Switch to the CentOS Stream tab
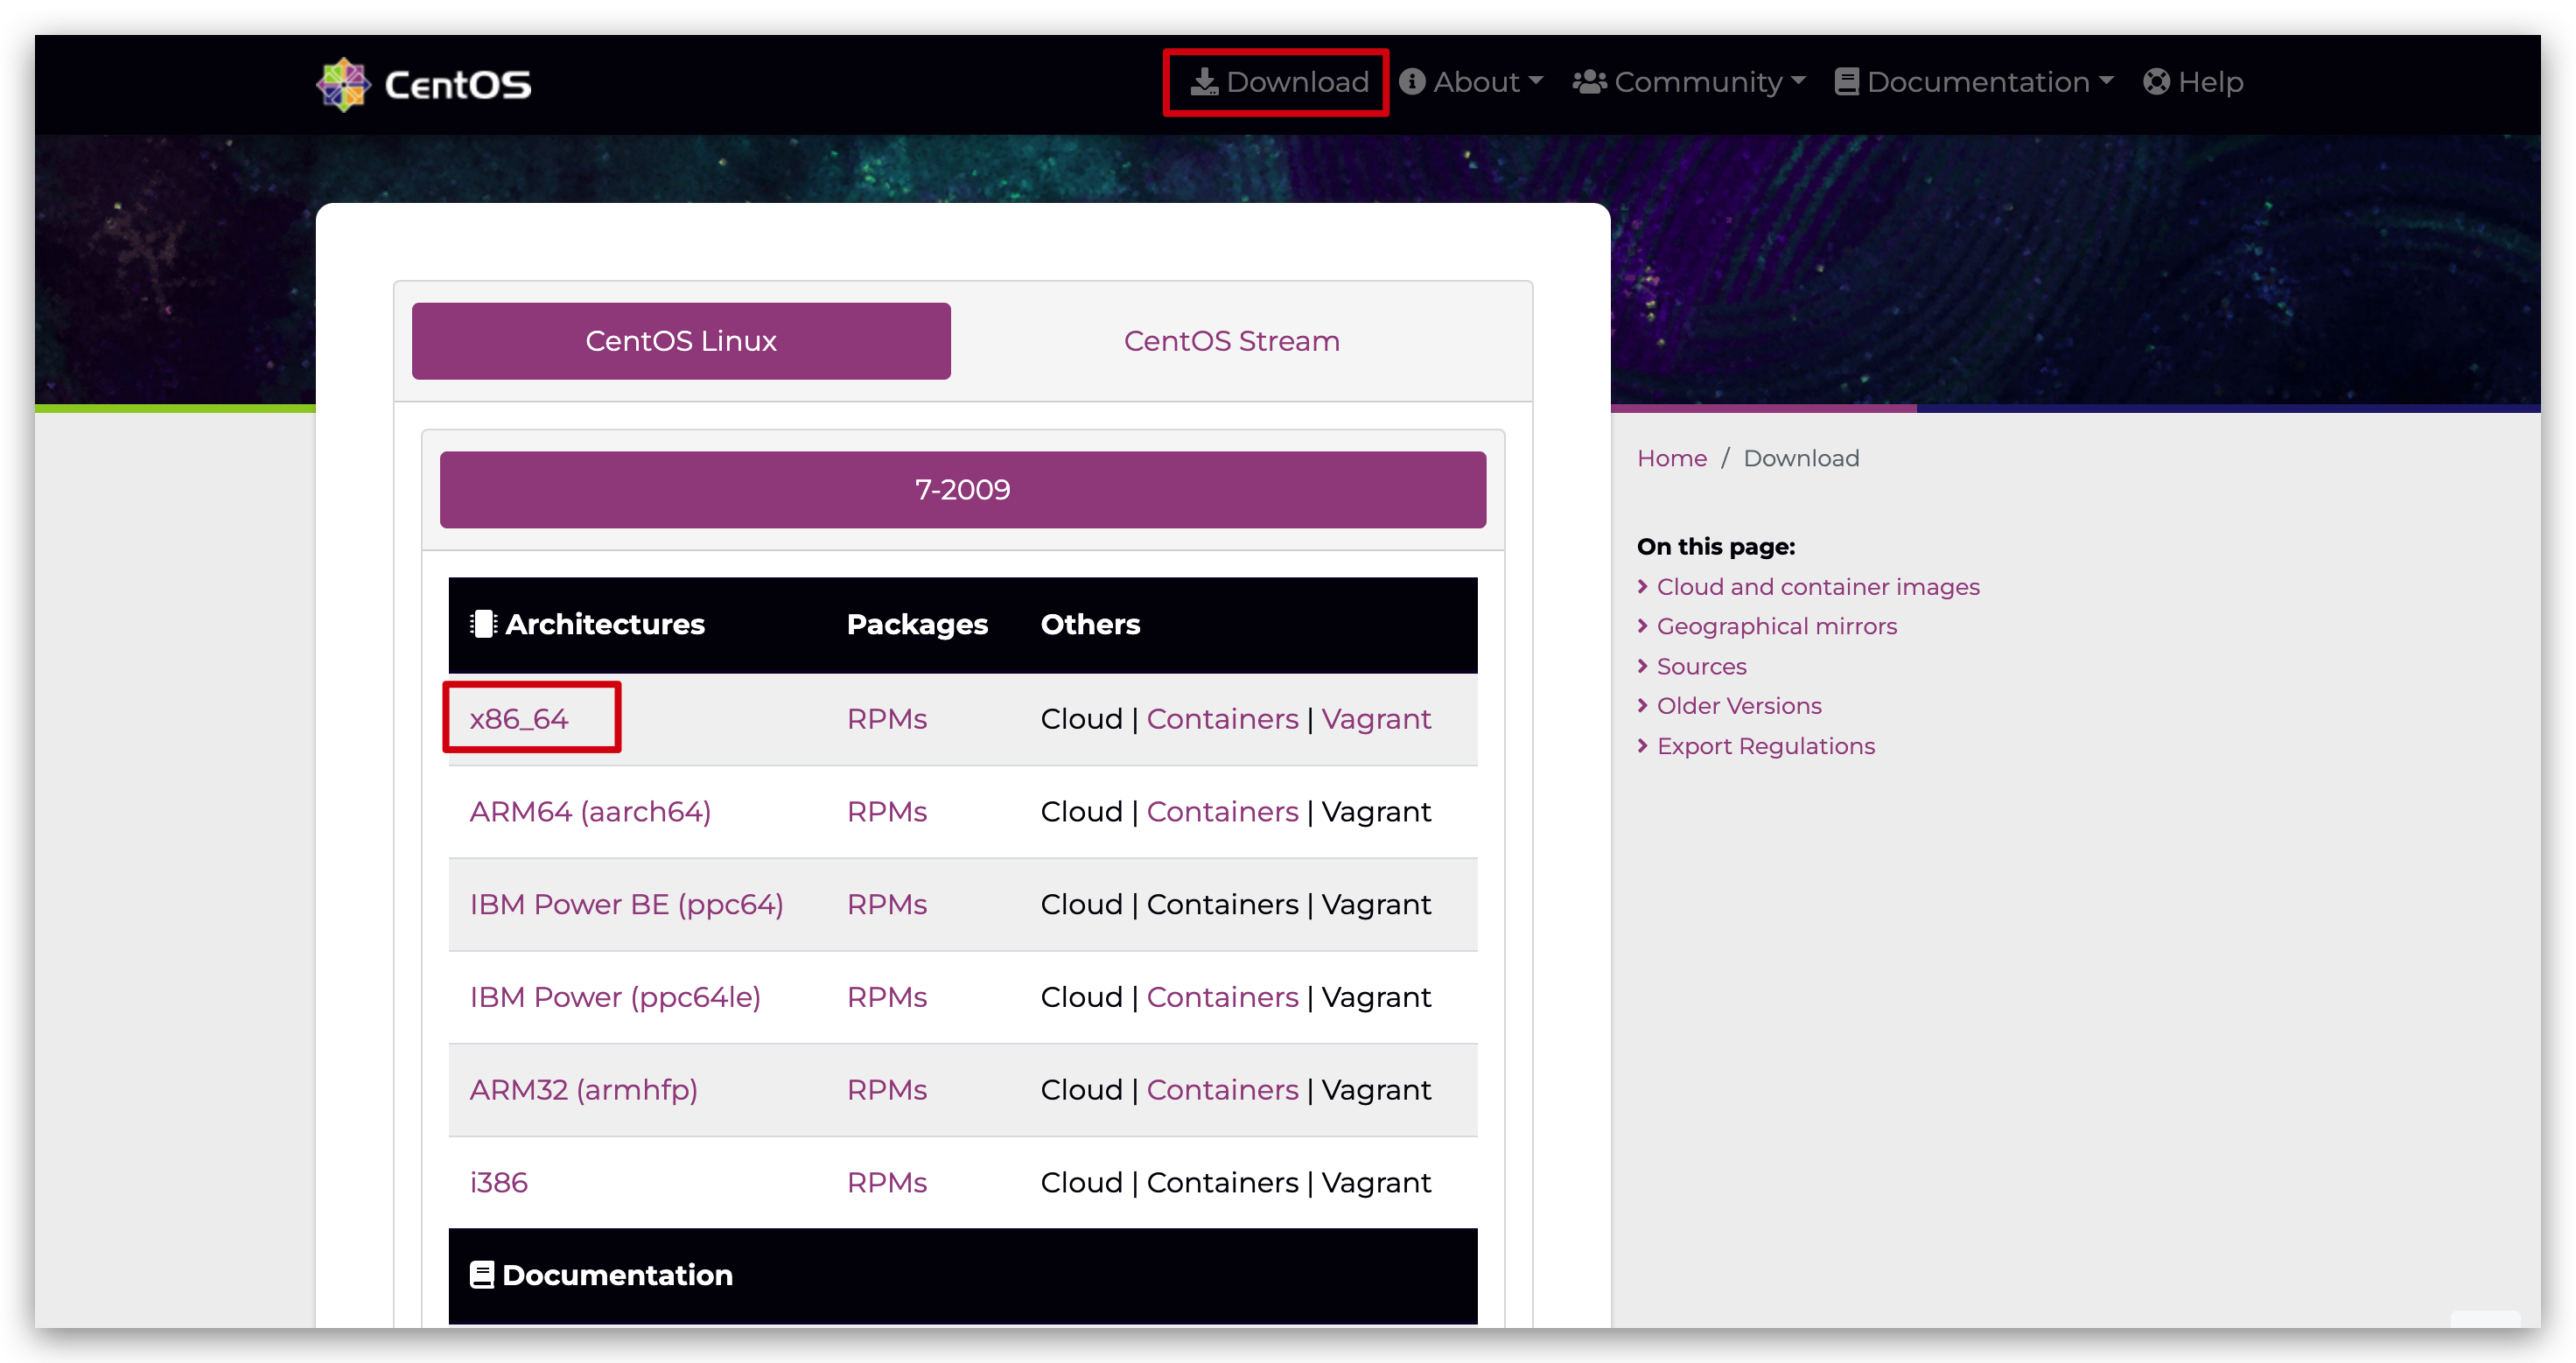The image size is (2576, 1363). click(1231, 341)
